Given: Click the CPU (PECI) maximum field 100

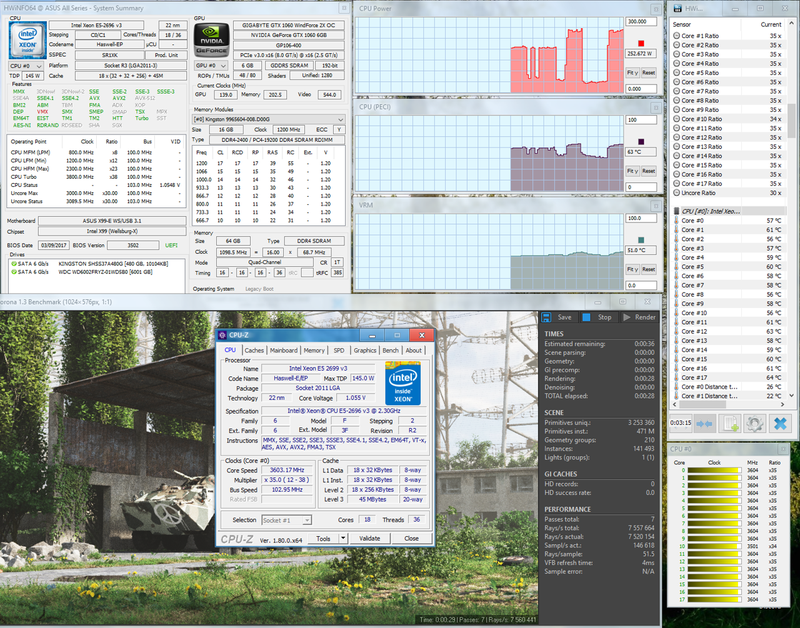Looking at the screenshot, I should 641,120.
